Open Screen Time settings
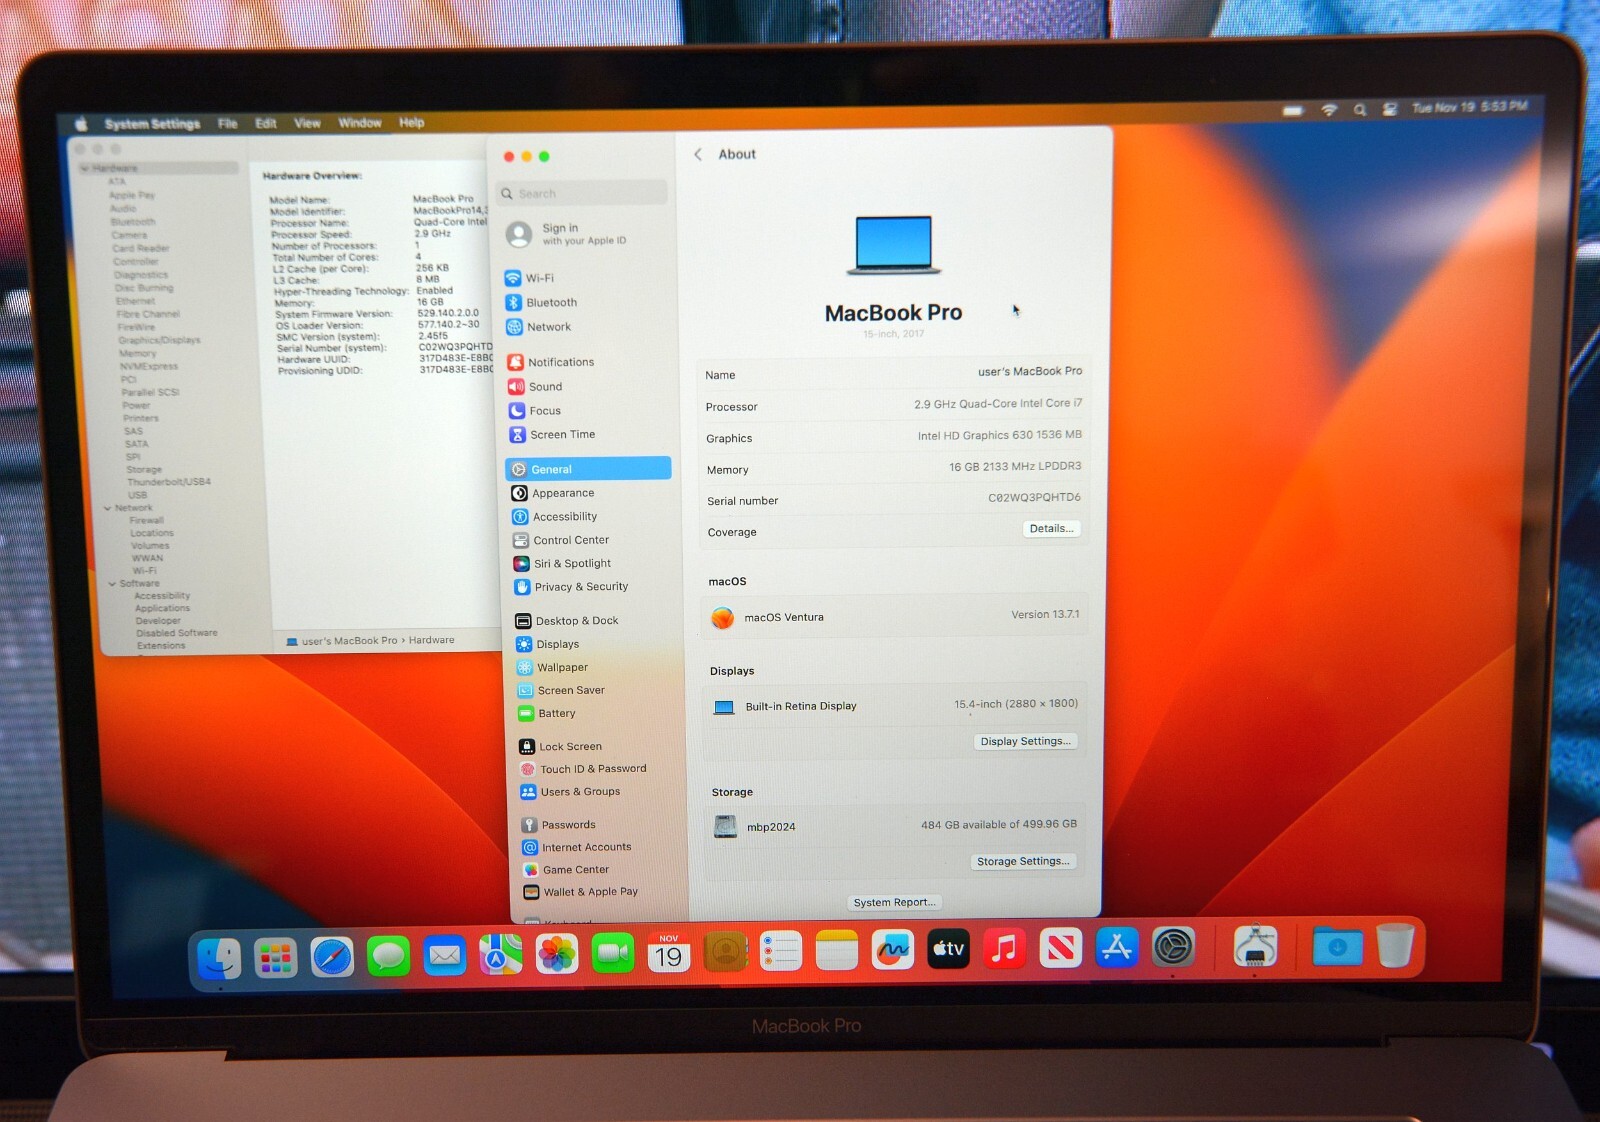Viewport: 1600px width, 1122px height. (x=552, y=434)
